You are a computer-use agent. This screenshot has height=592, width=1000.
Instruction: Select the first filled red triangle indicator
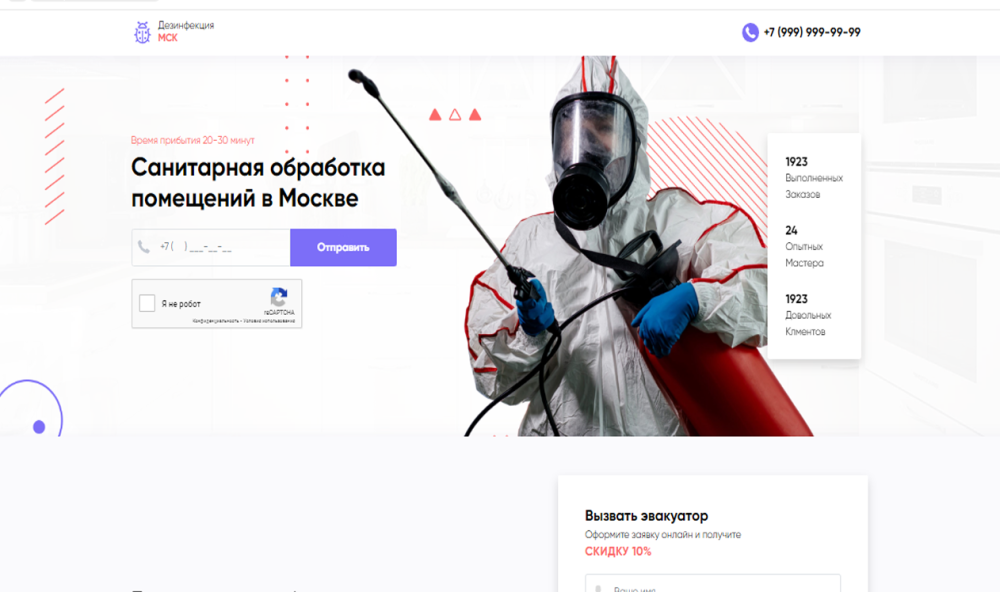point(435,115)
